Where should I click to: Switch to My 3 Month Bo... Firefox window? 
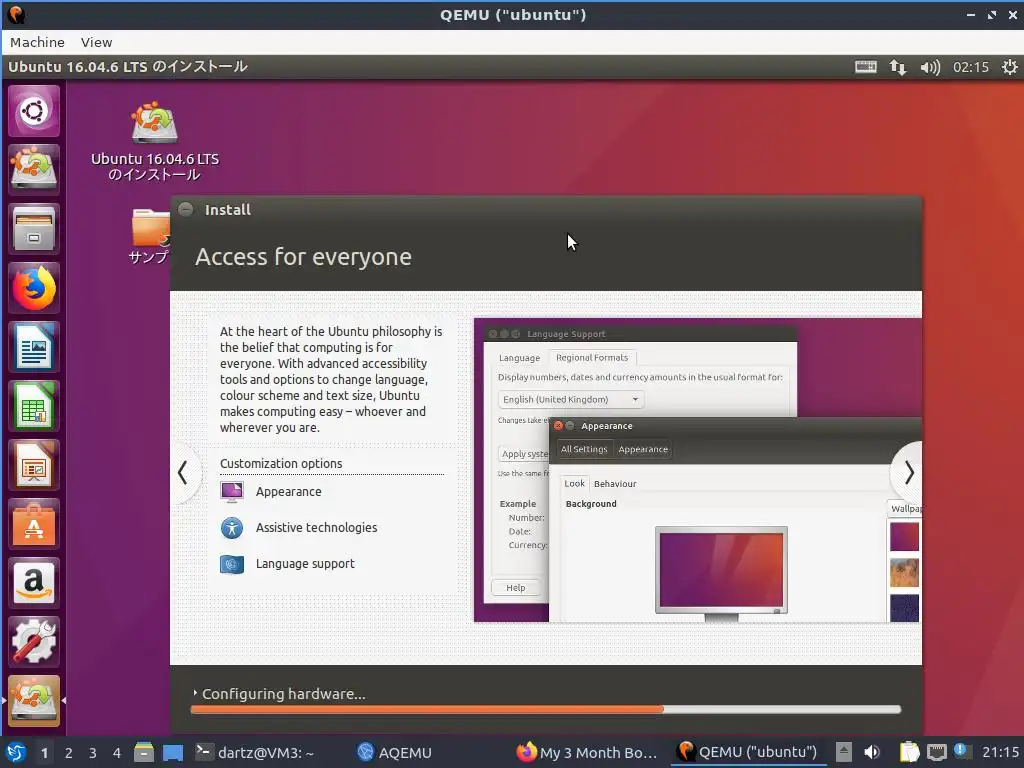(x=587, y=752)
